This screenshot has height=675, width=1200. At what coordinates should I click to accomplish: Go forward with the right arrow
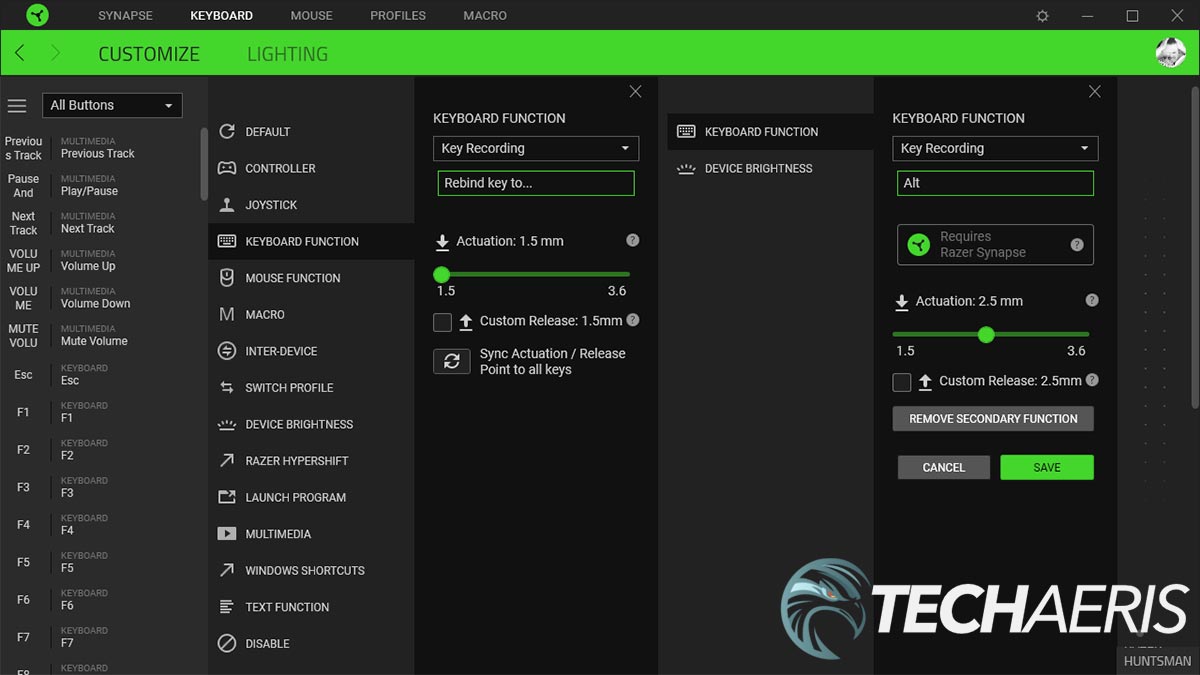pos(55,53)
